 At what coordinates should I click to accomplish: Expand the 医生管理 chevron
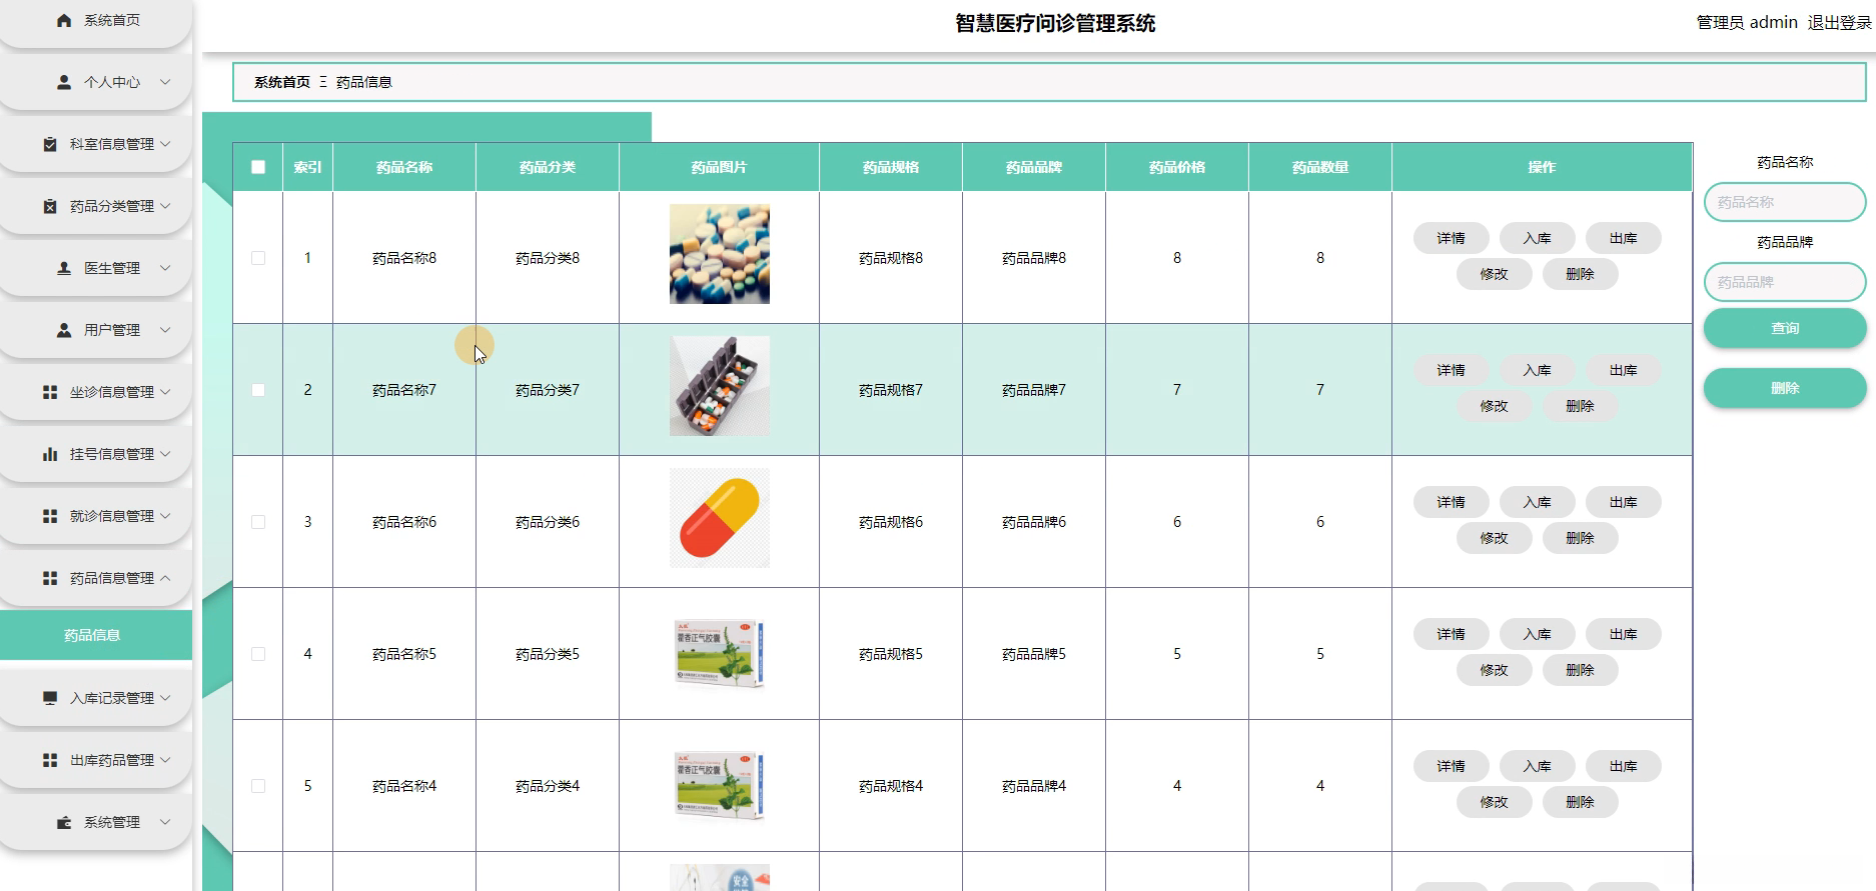coord(165,268)
